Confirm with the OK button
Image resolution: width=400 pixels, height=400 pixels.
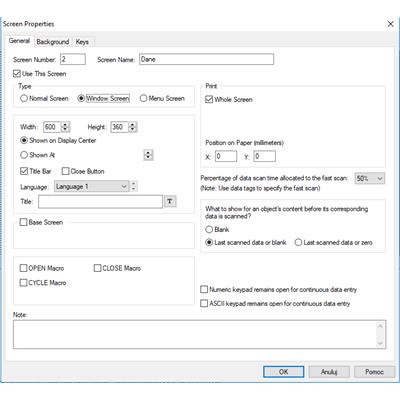coord(284,372)
